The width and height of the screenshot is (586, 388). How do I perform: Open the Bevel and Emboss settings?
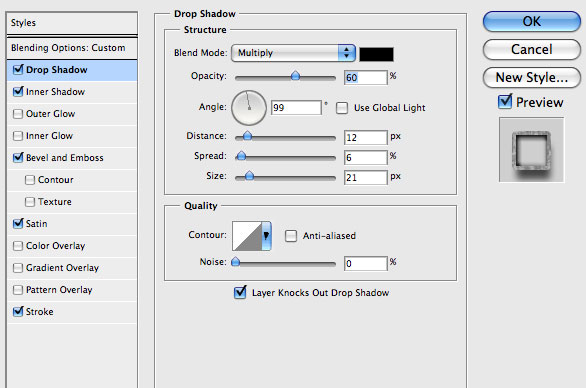click(x=65, y=158)
